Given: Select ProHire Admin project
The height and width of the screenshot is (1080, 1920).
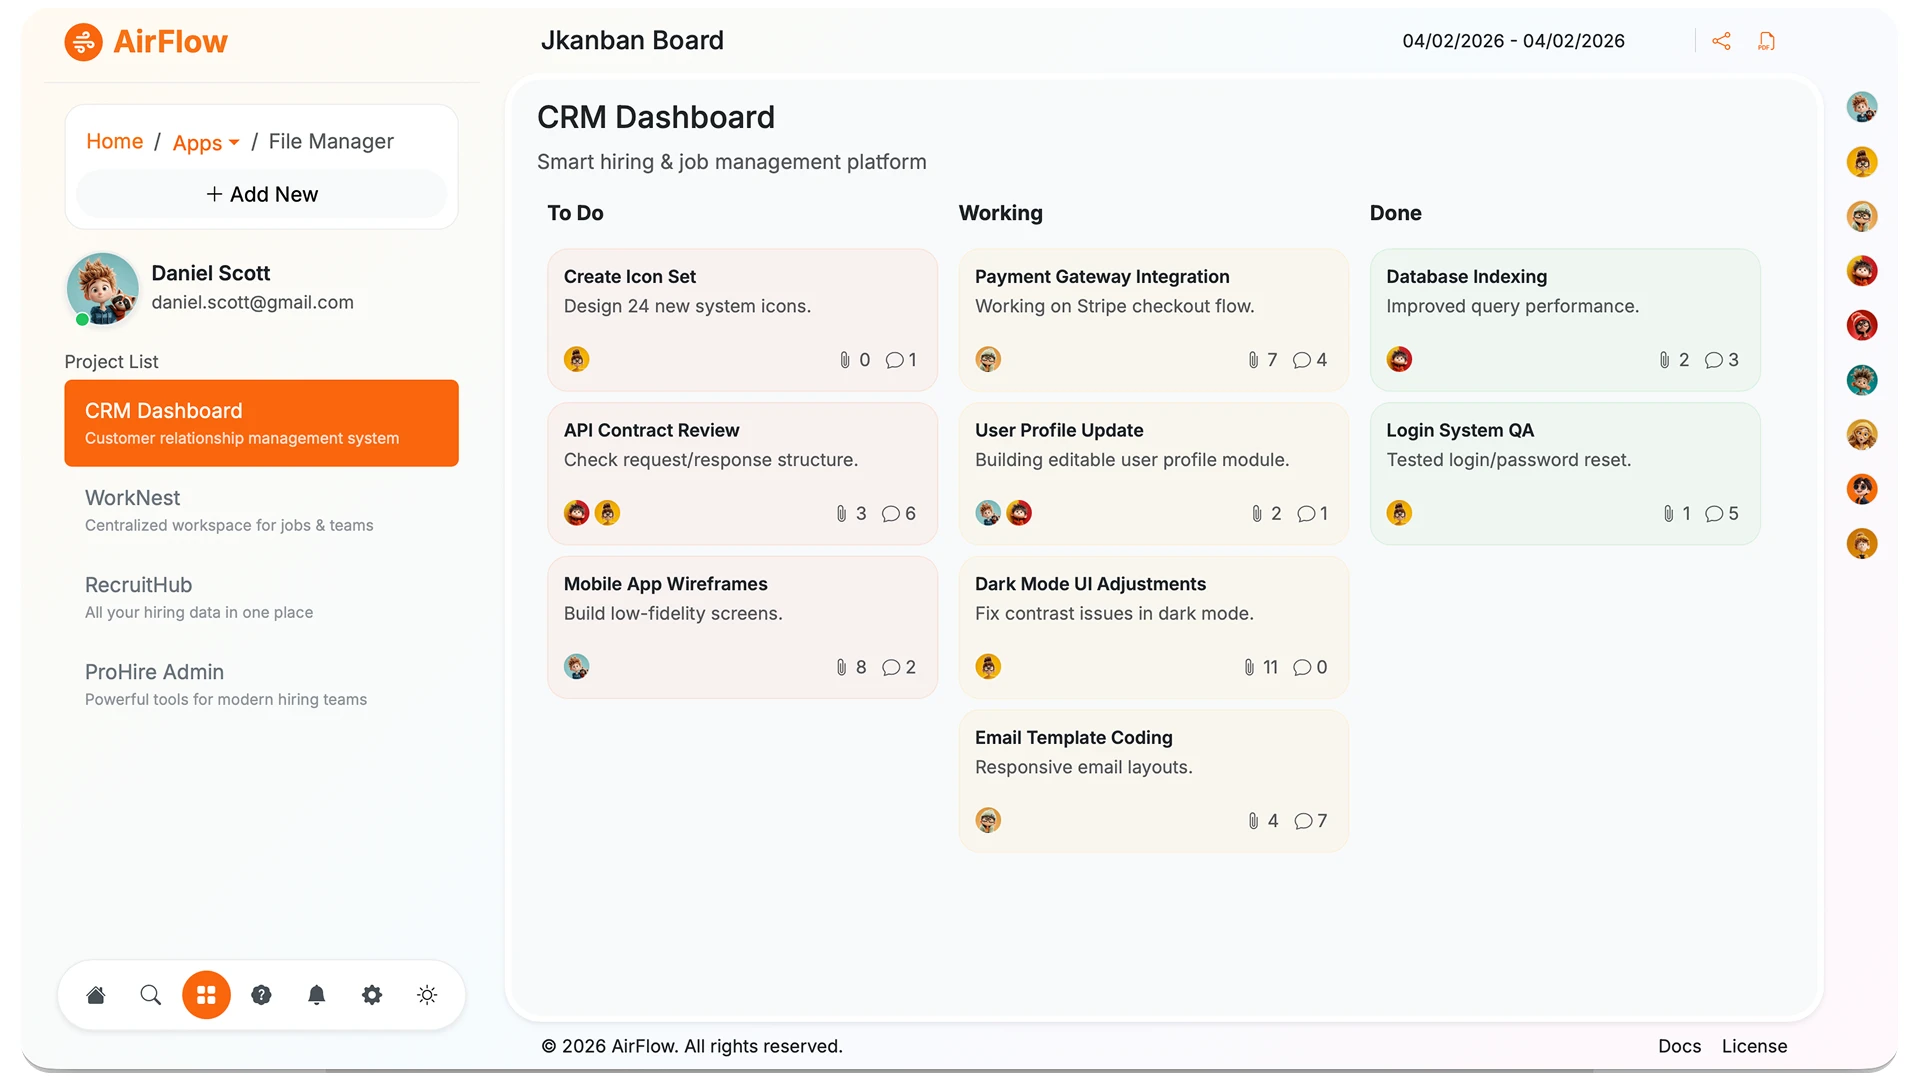Looking at the screenshot, I should [261, 684].
